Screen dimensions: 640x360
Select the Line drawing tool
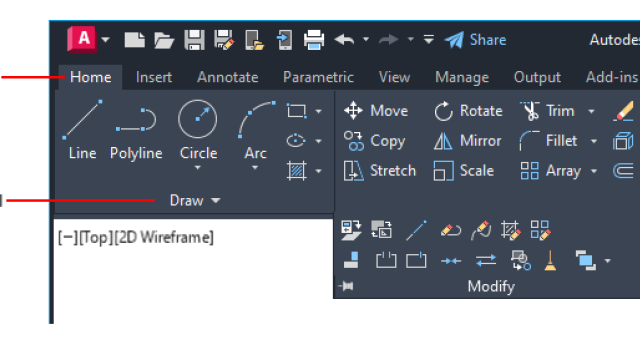(82, 130)
